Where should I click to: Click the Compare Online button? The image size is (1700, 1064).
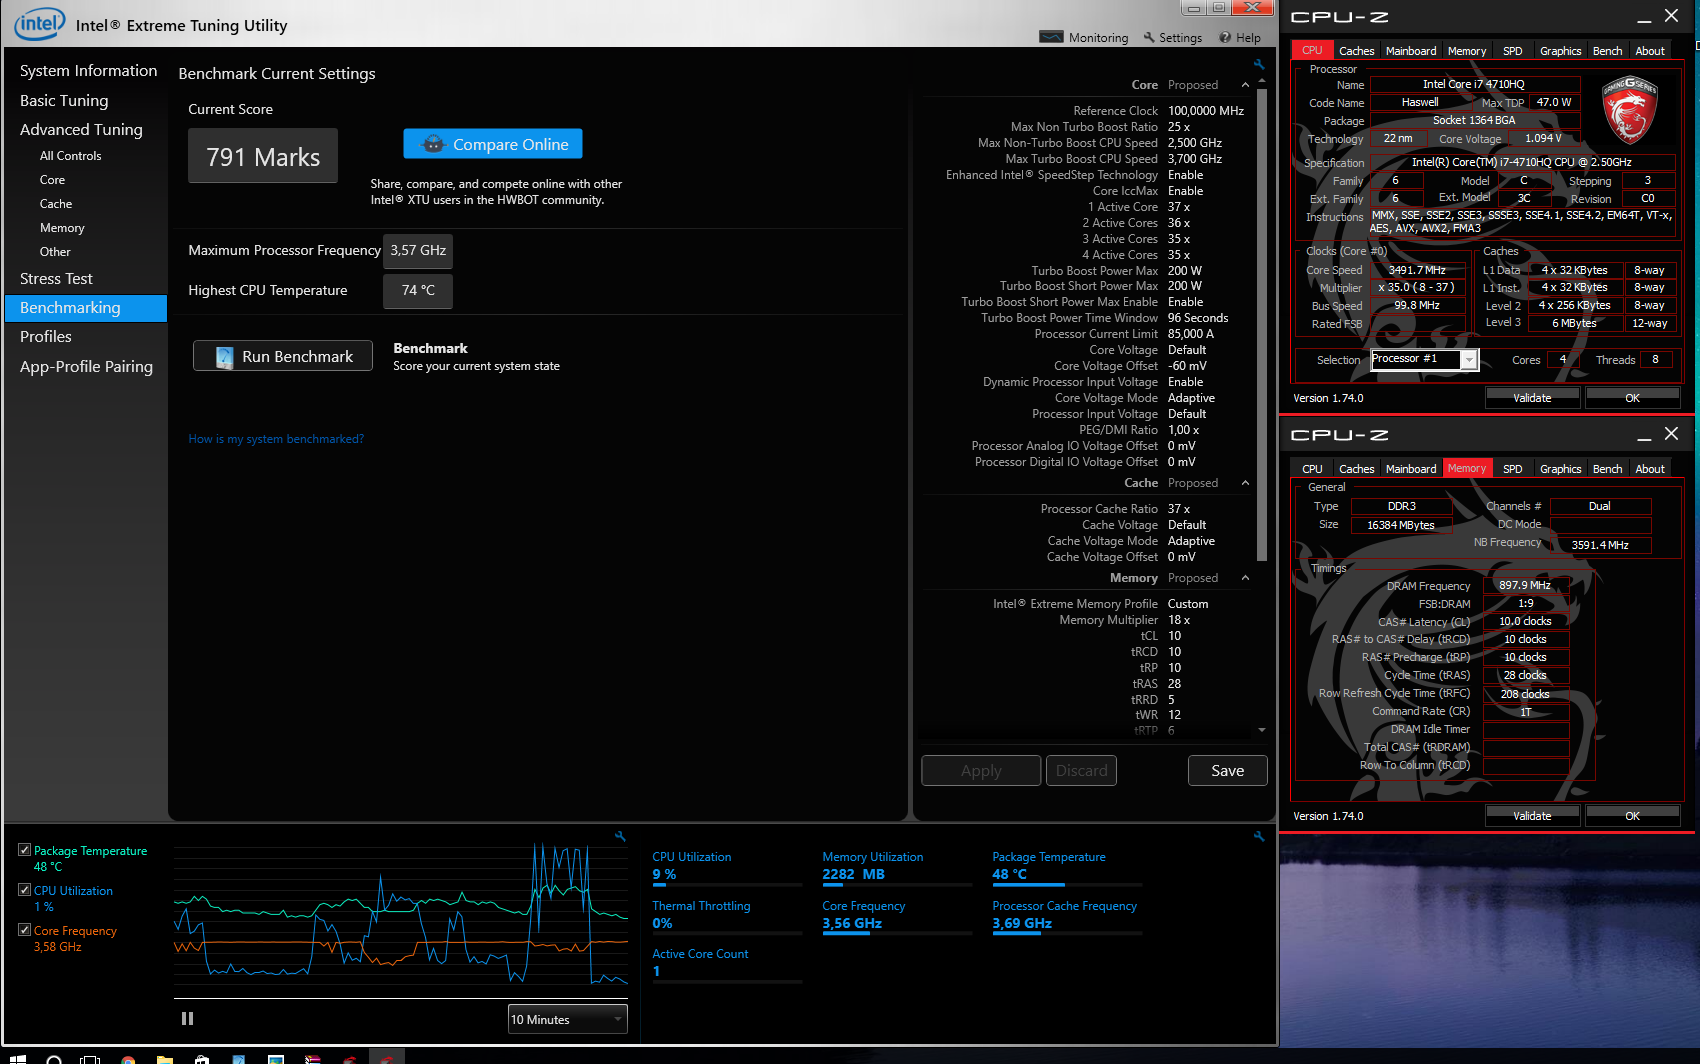click(493, 144)
